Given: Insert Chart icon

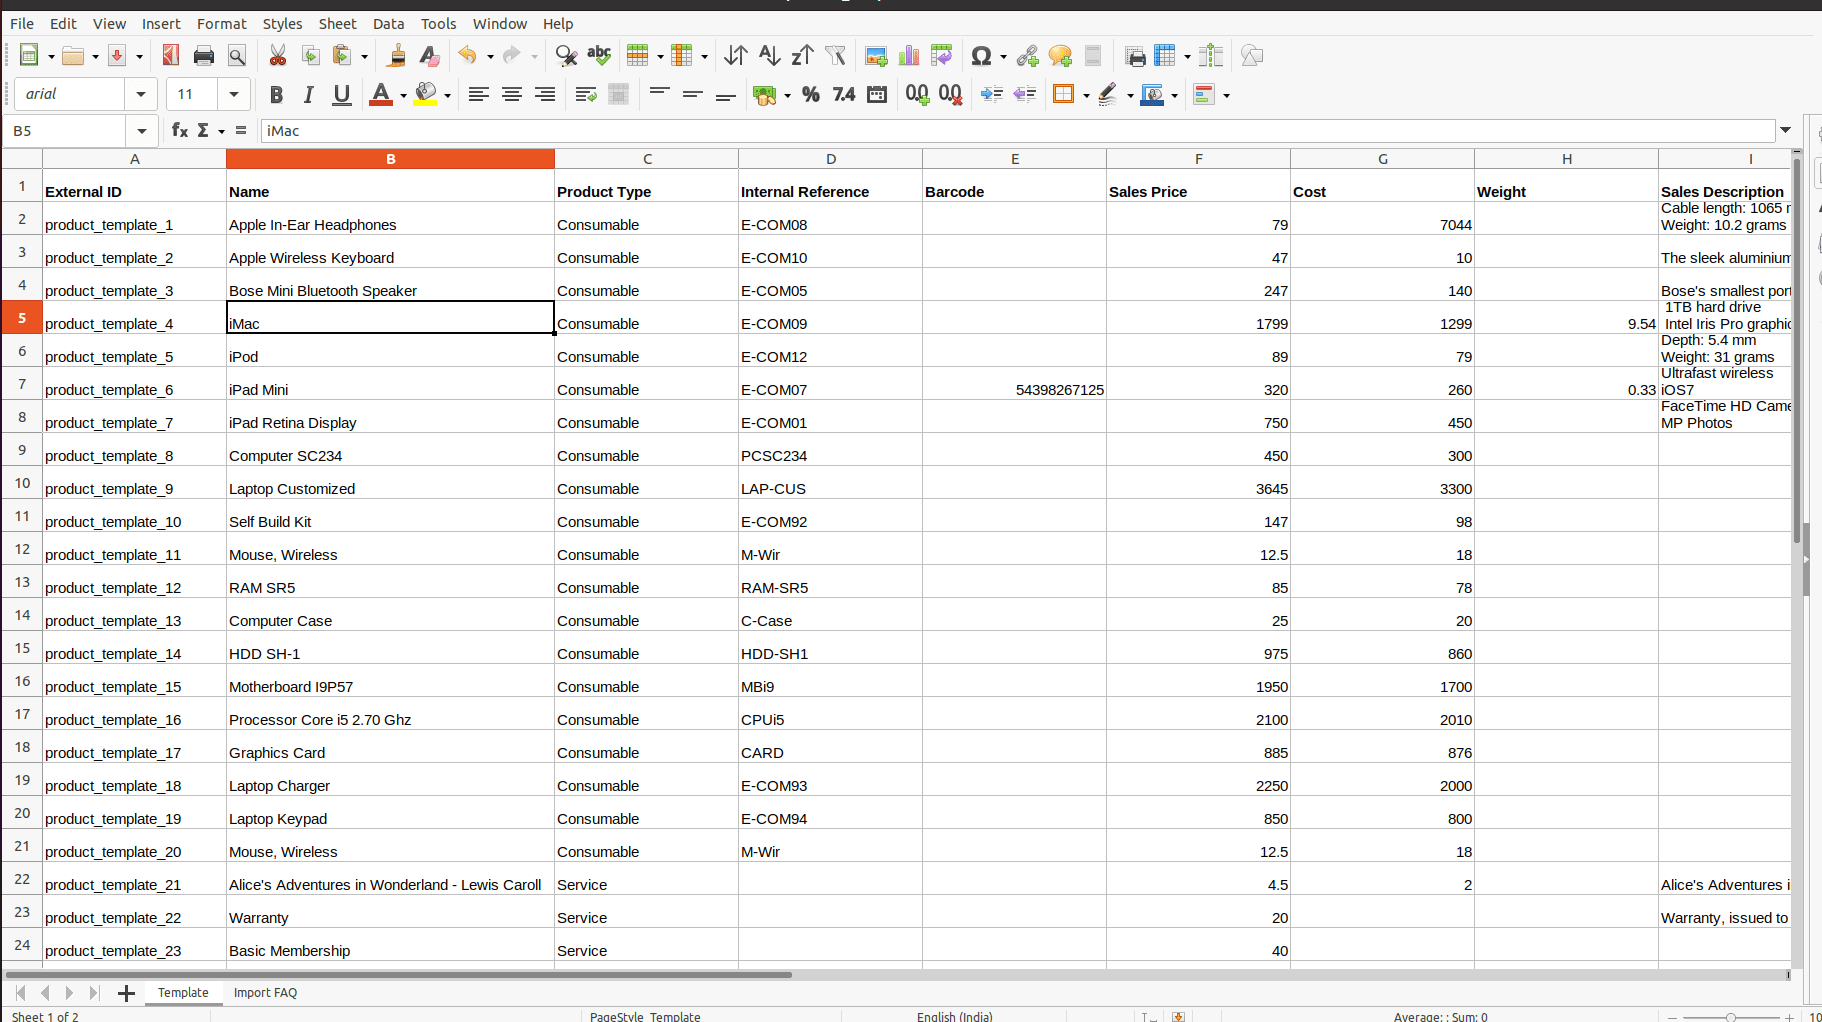Looking at the screenshot, I should pyautogui.click(x=909, y=56).
